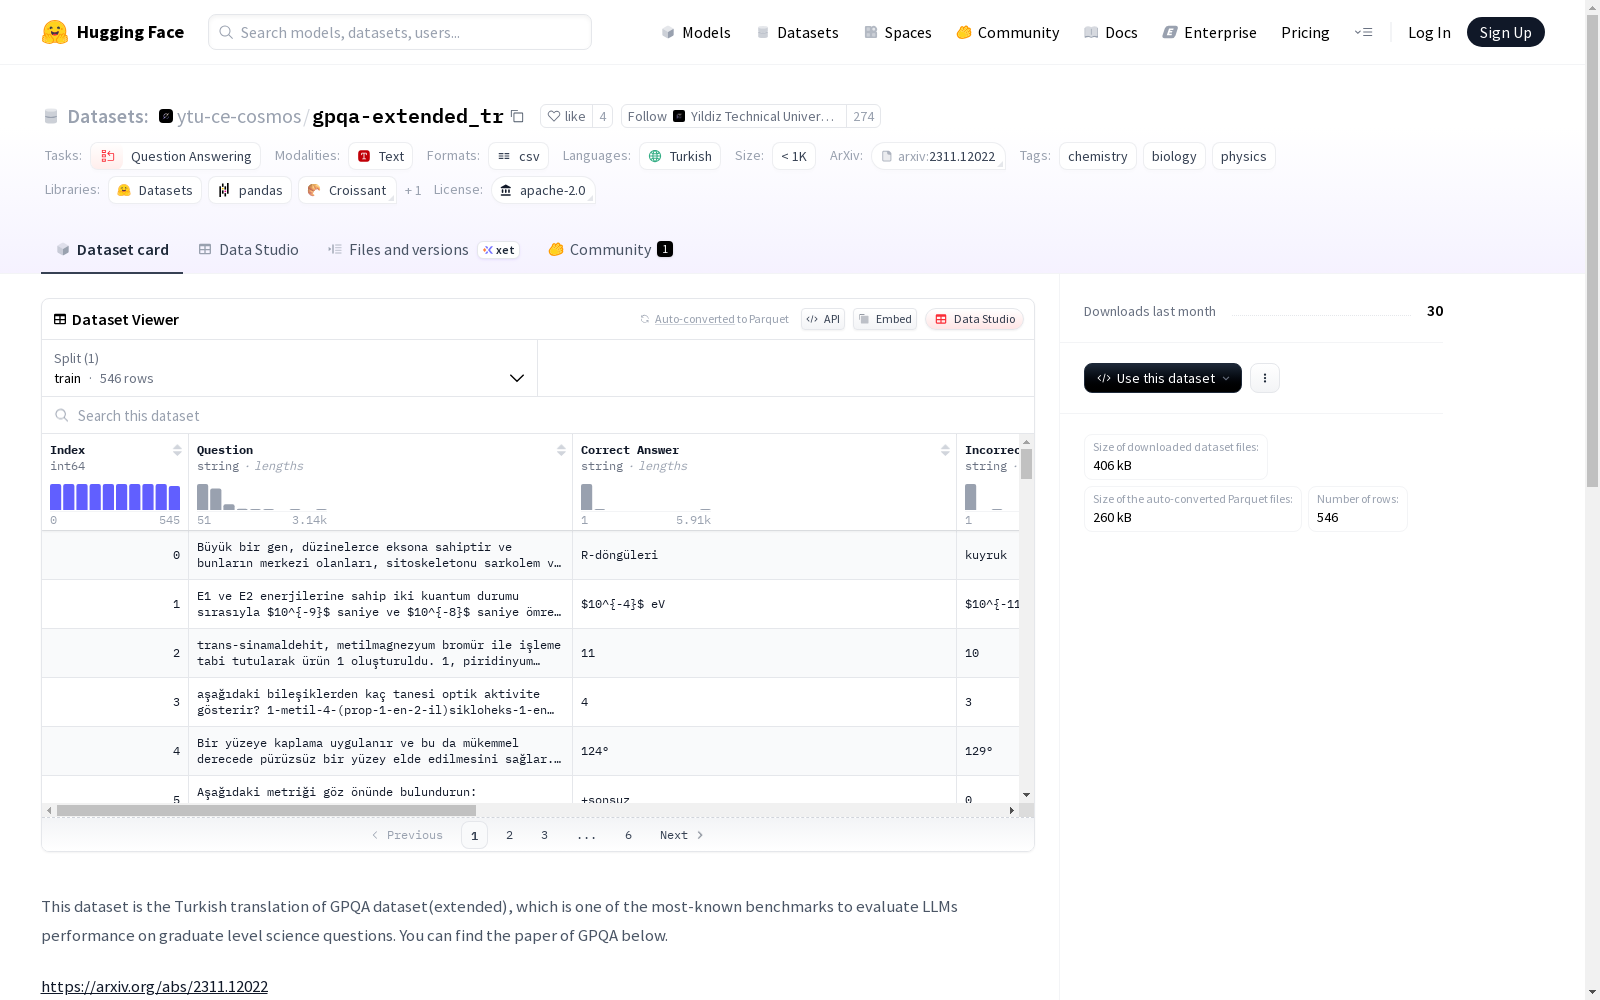Focus the Search this dataset field
1600x1000 pixels.
[538, 415]
